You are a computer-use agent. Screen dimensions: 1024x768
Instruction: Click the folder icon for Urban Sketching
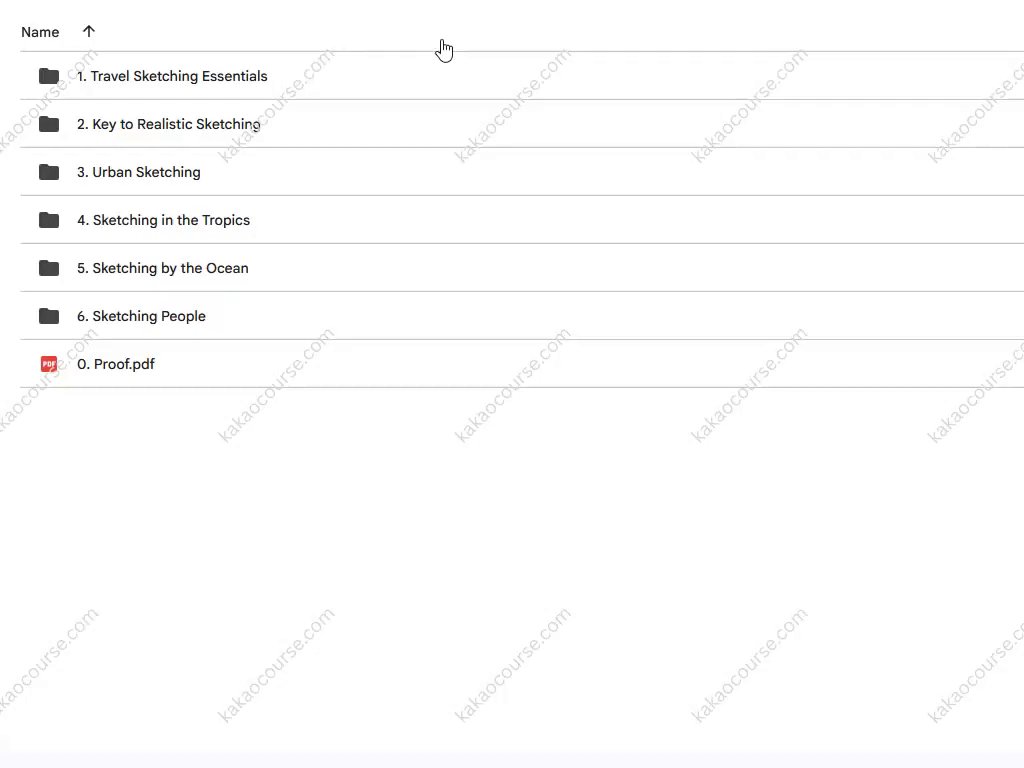[49, 172]
